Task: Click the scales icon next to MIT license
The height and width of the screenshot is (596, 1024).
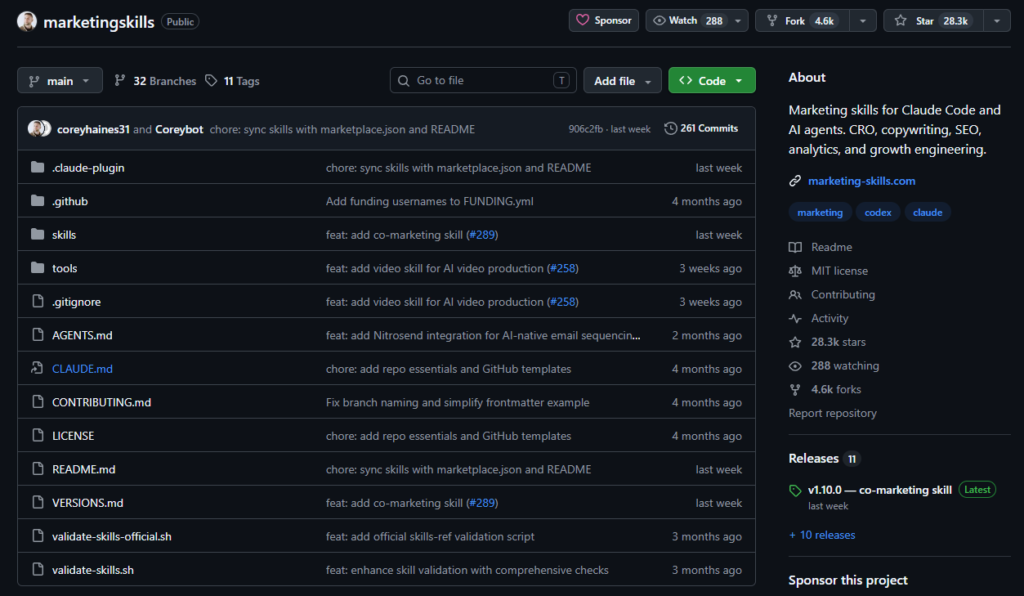Action: point(795,270)
